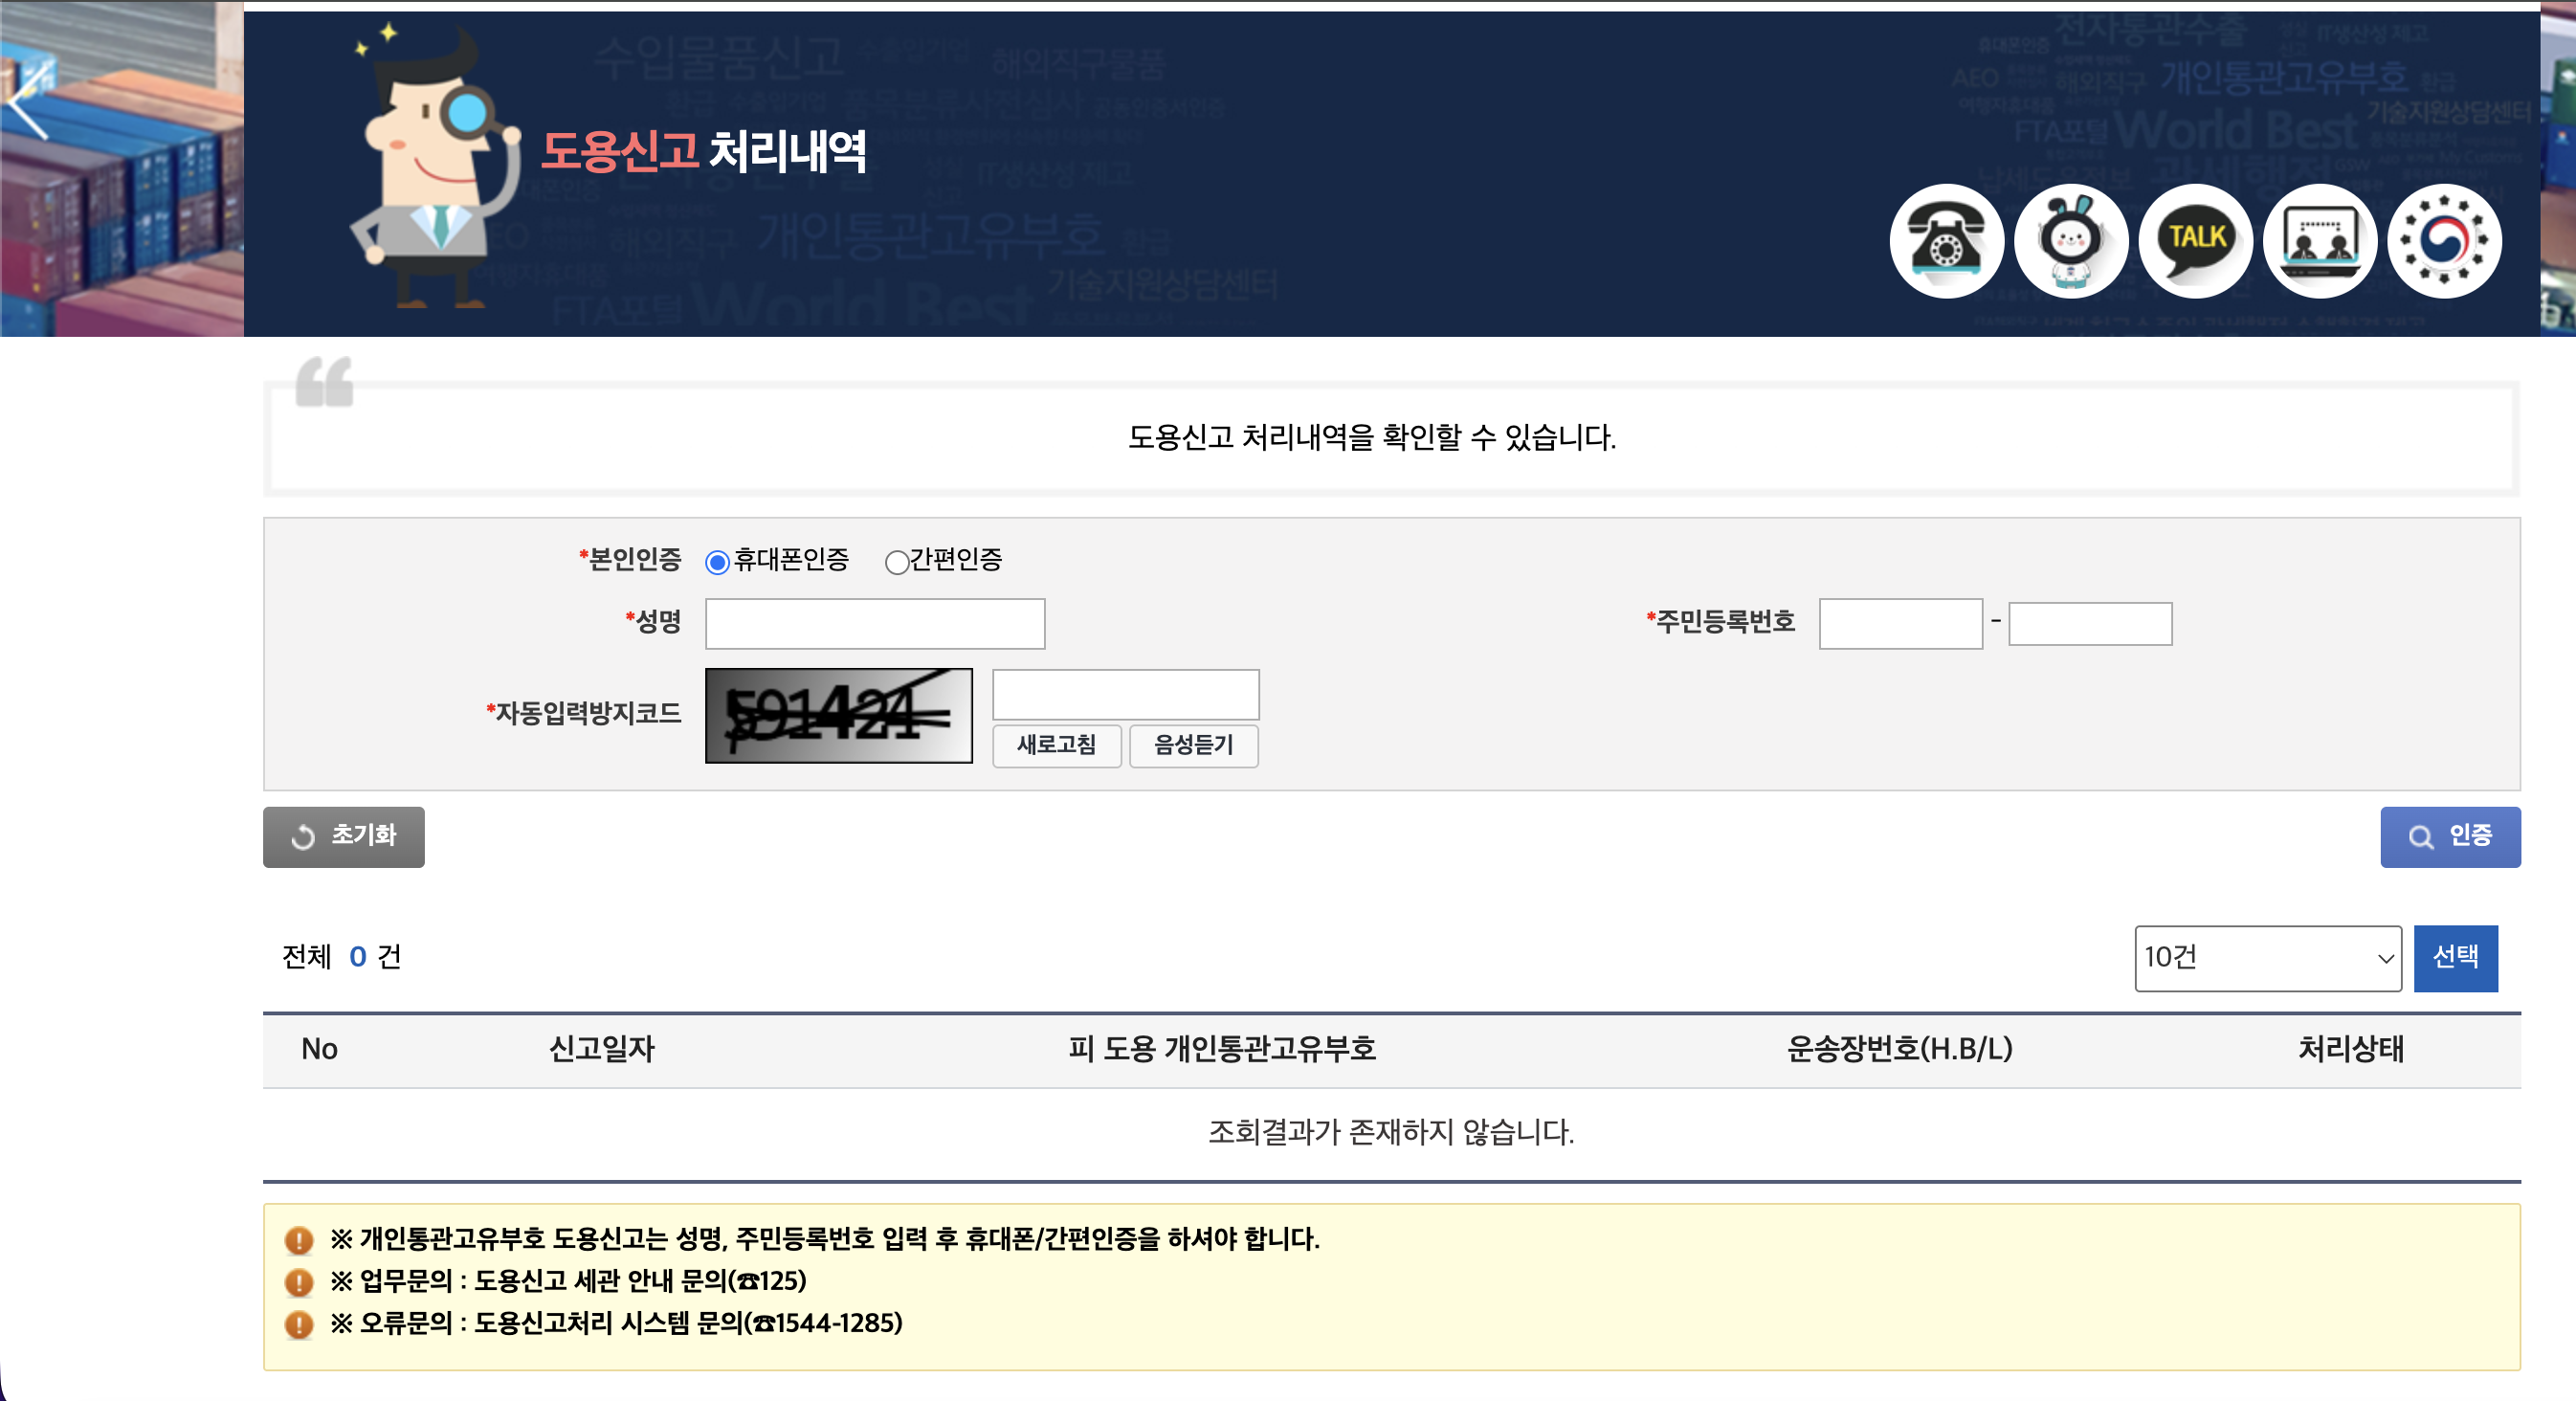Click the captcha image 591424
Viewport: 2576px width, 1401px height.
[838, 716]
